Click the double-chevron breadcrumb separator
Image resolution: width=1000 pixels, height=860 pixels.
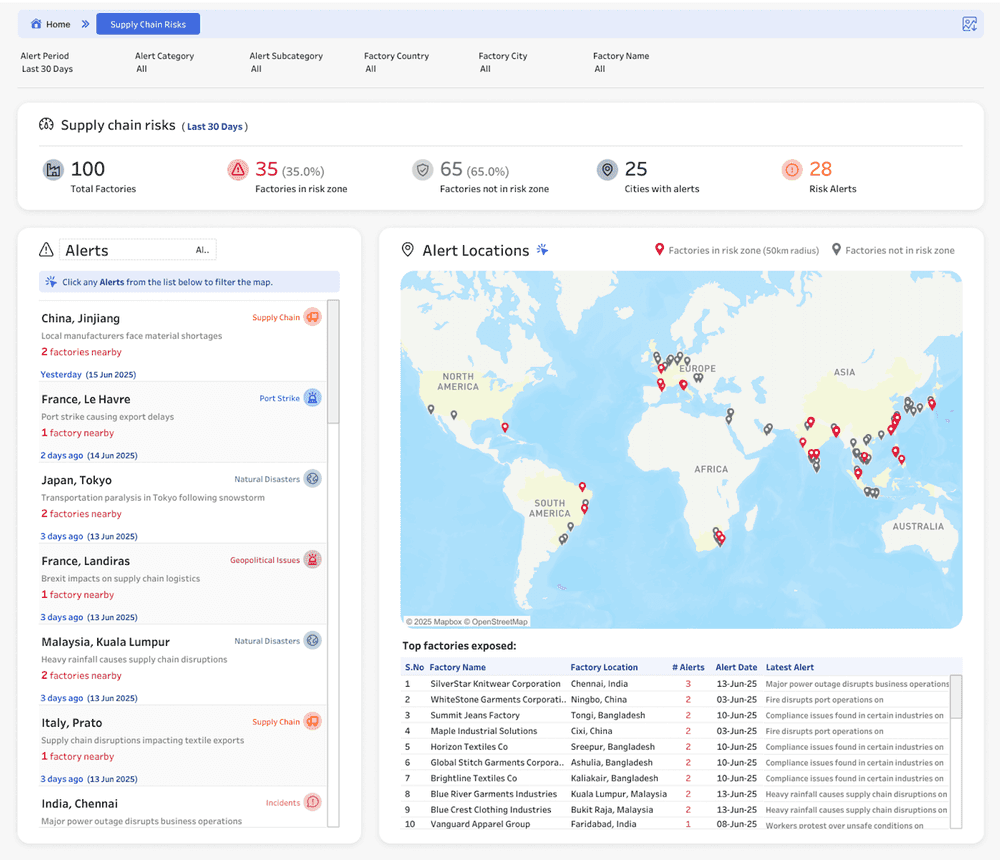click(85, 24)
